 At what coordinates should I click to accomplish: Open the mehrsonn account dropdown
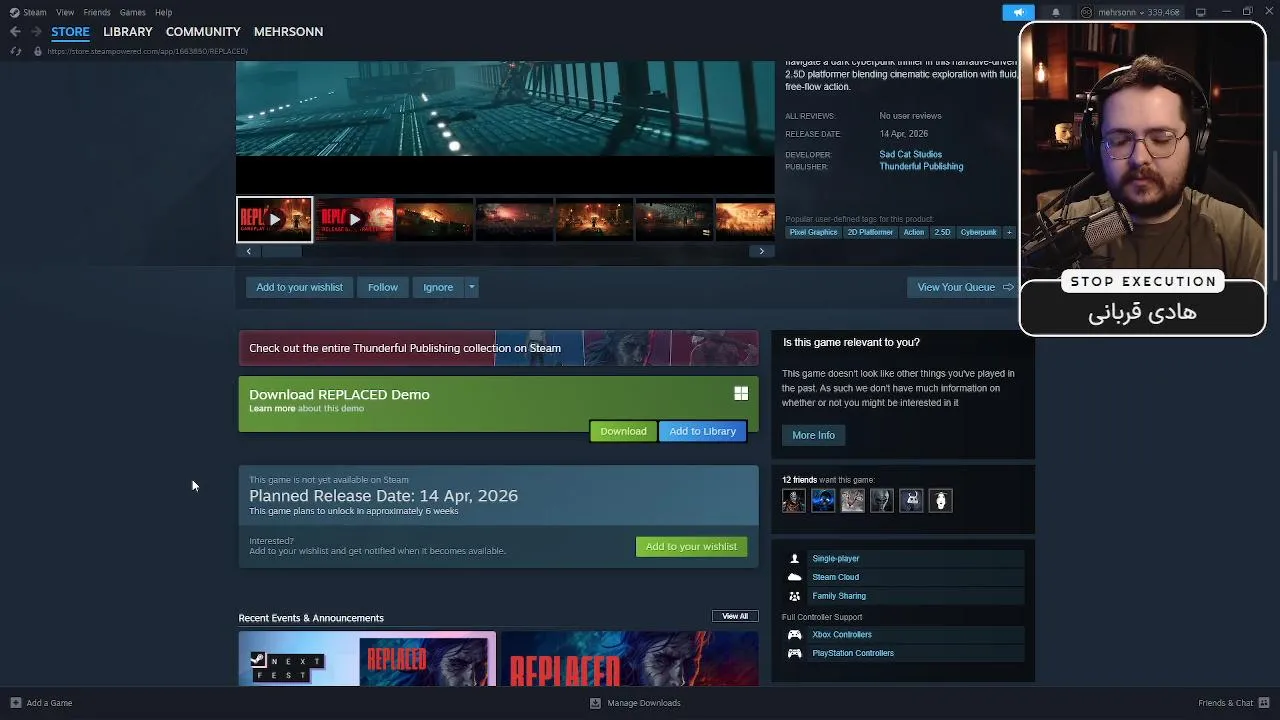(1130, 12)
